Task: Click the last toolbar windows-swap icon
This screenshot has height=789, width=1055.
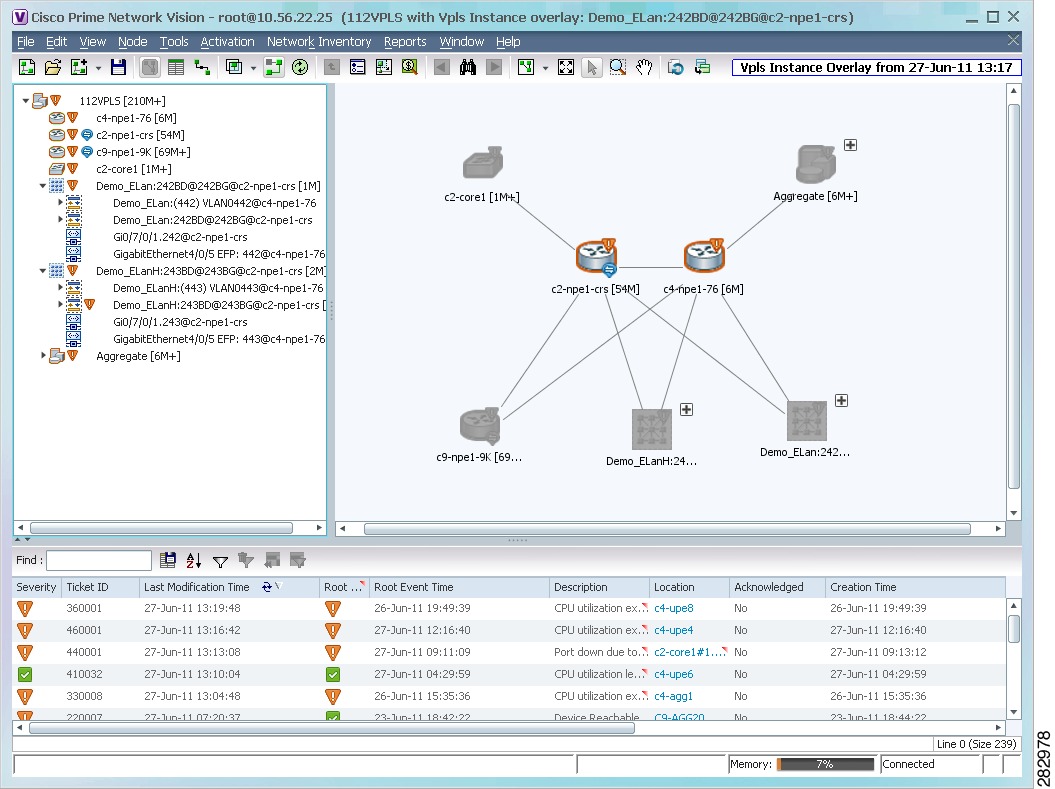Action: tap(702, 67)
